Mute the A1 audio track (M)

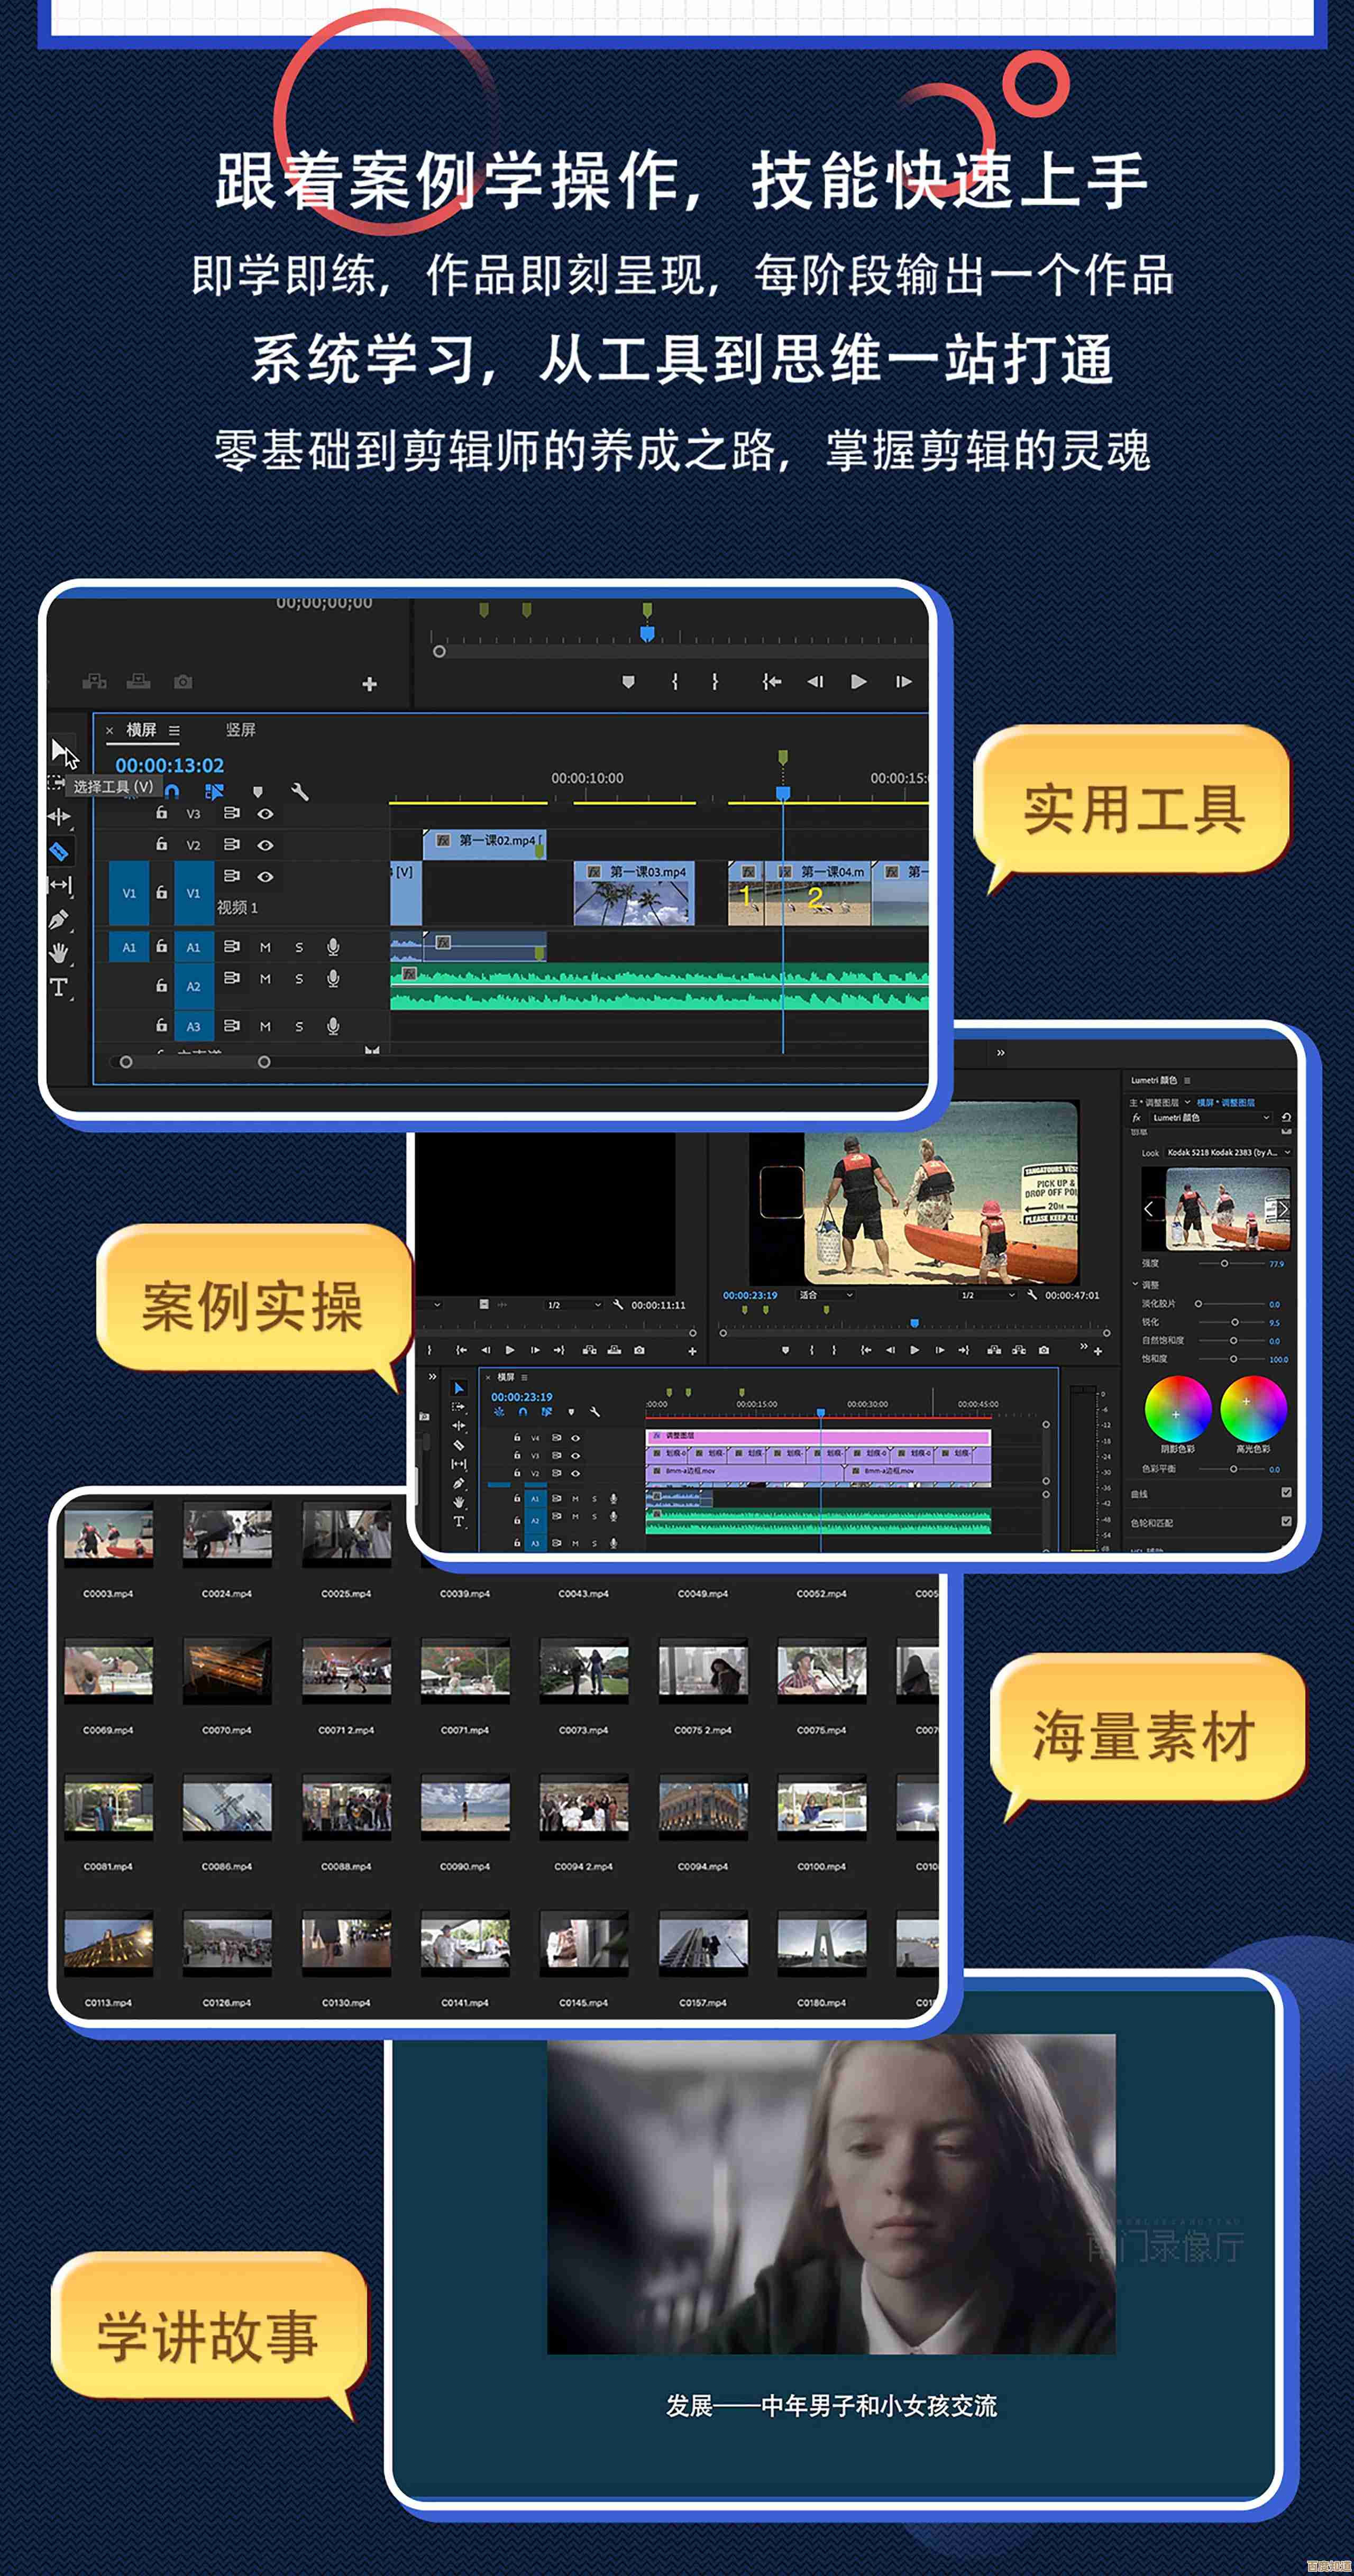[x=265, y=947]
